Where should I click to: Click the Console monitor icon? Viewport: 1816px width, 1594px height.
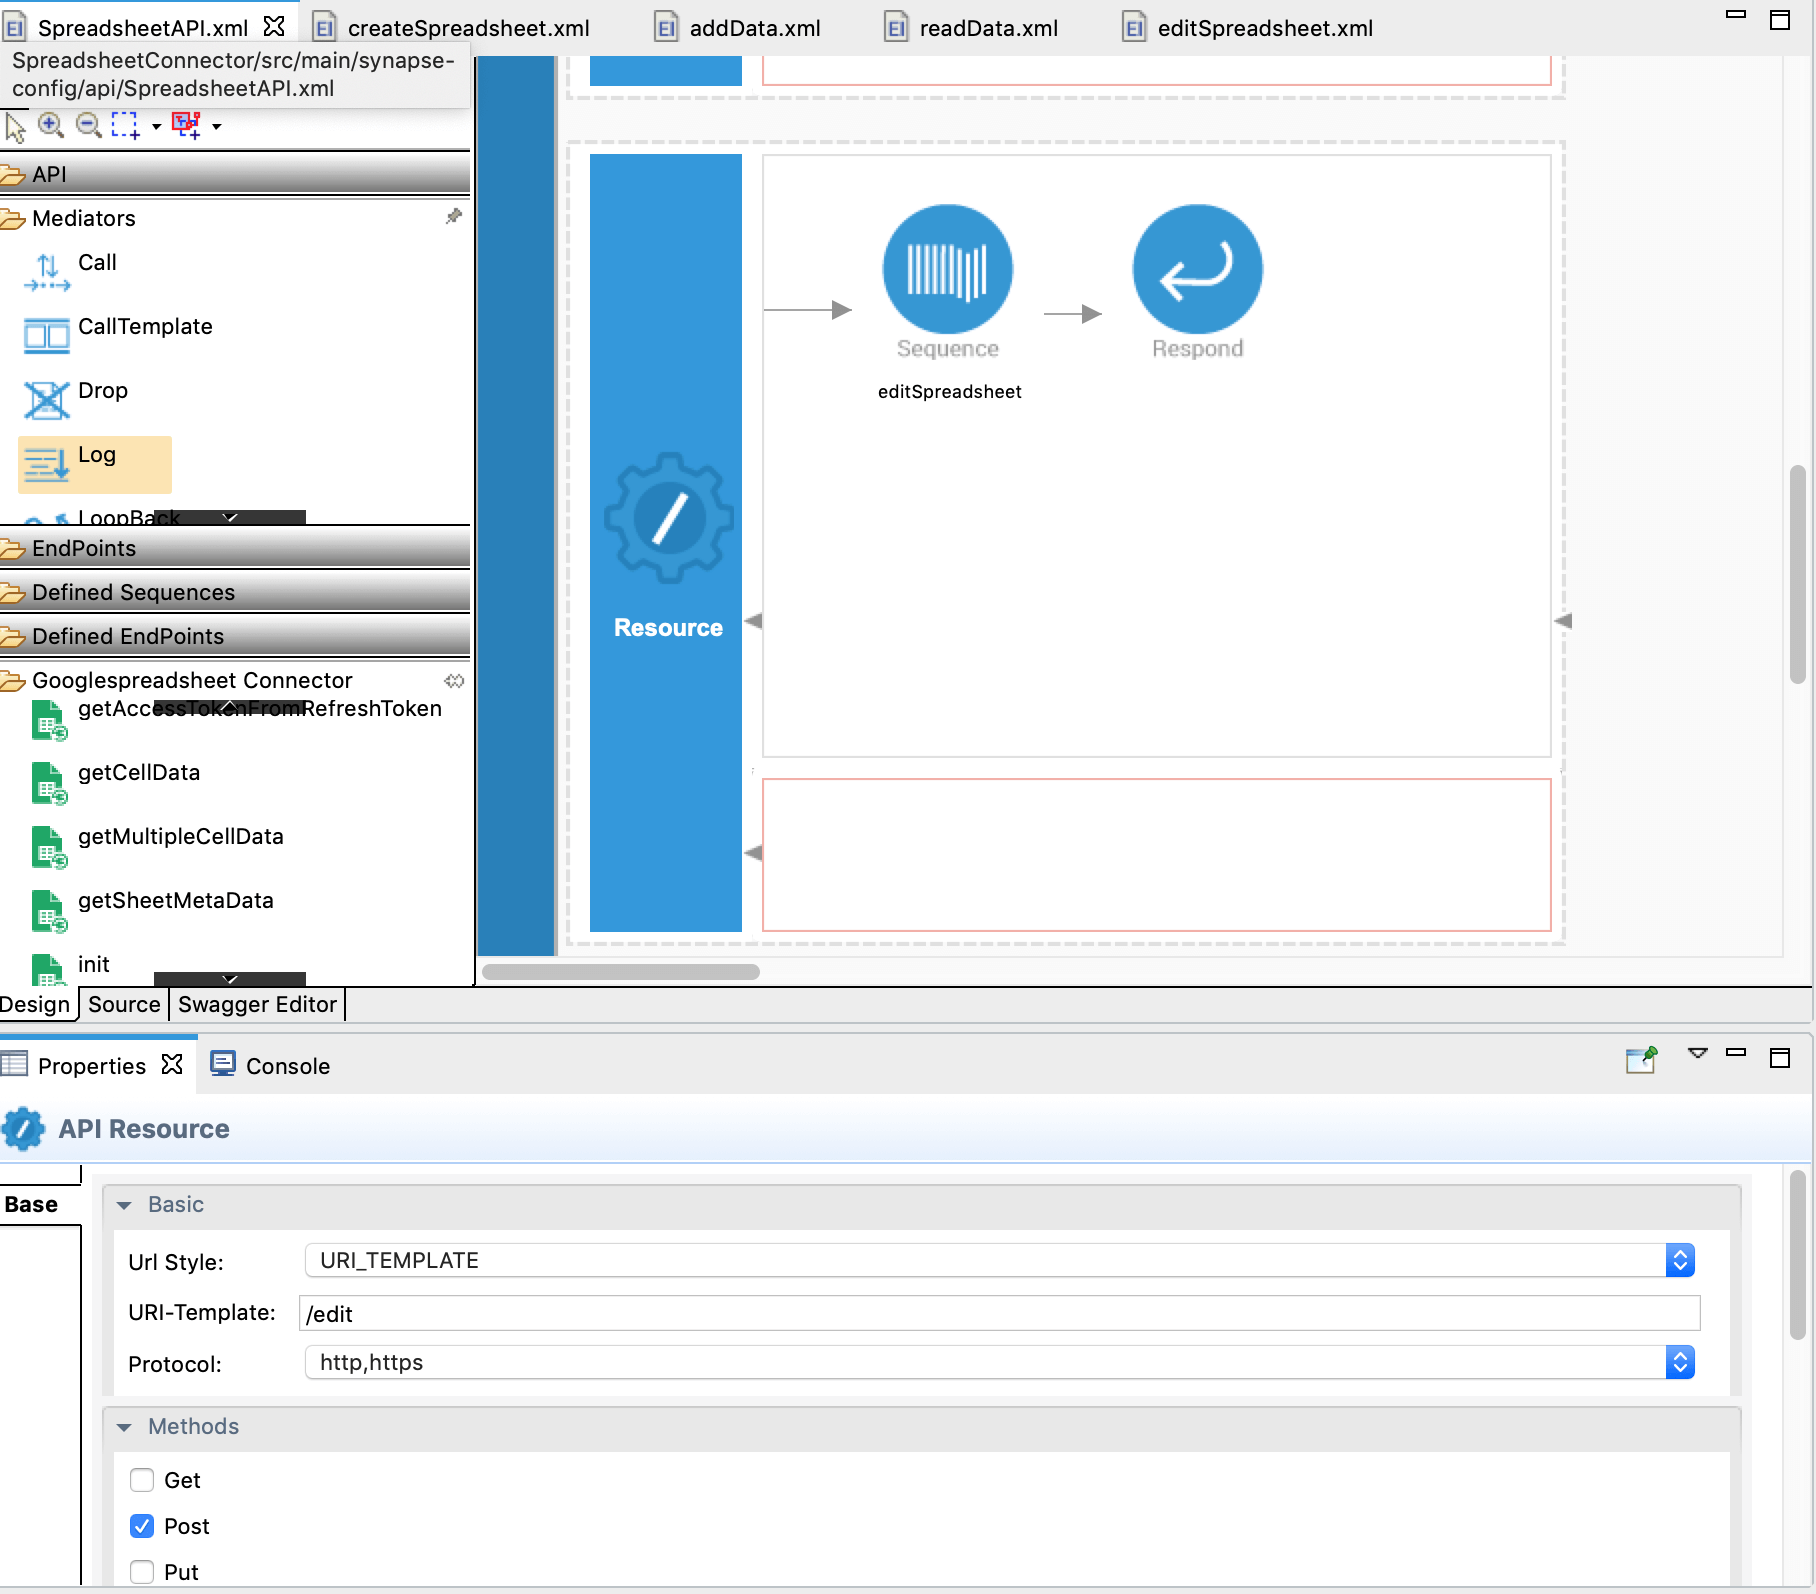[223, 1064]
